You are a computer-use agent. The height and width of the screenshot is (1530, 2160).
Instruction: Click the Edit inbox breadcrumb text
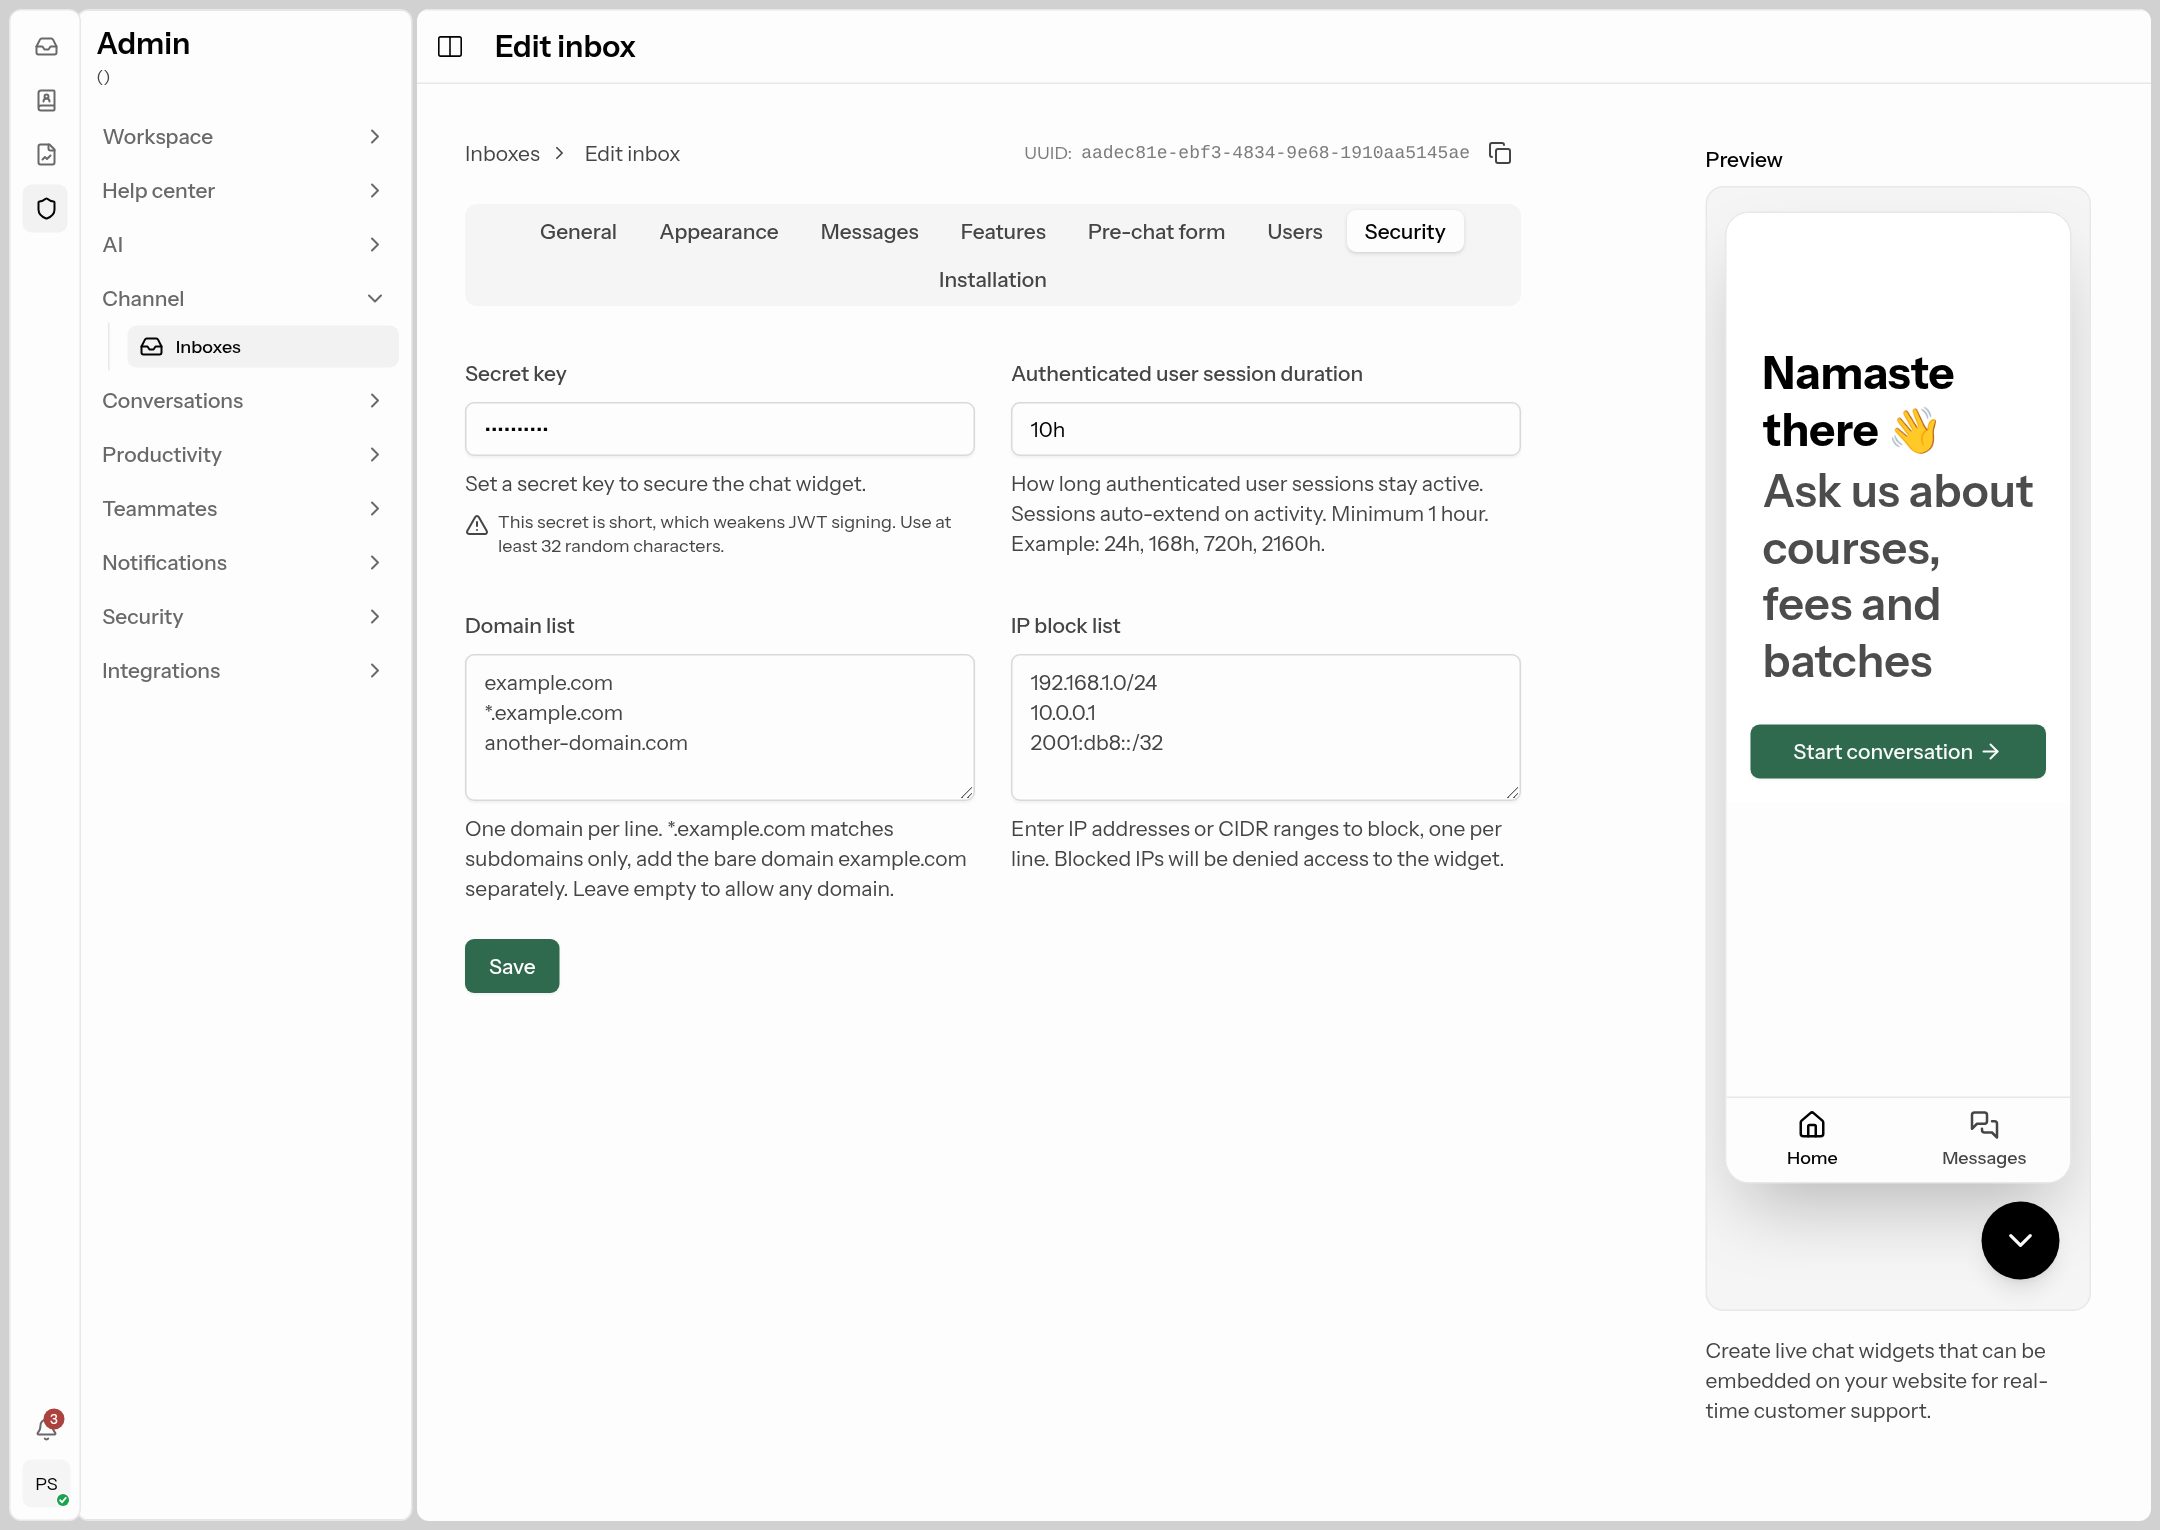632,154
